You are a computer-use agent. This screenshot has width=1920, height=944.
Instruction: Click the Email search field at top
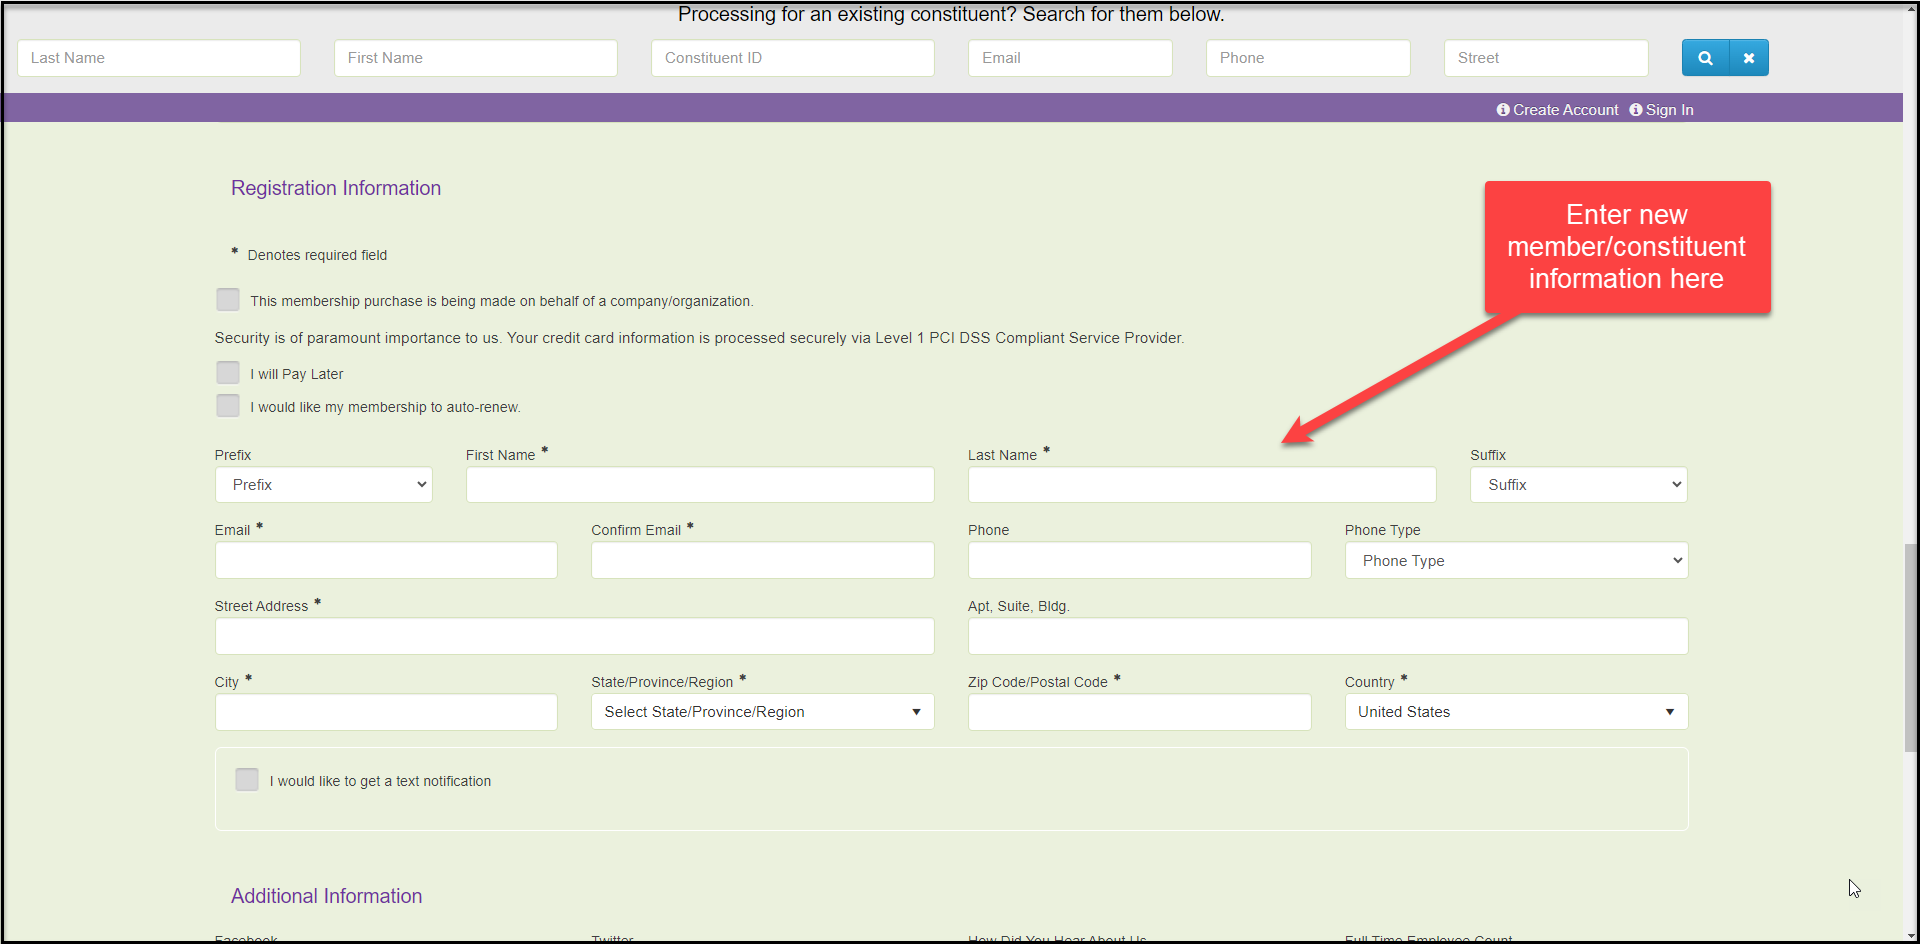tap(1070, 58)
